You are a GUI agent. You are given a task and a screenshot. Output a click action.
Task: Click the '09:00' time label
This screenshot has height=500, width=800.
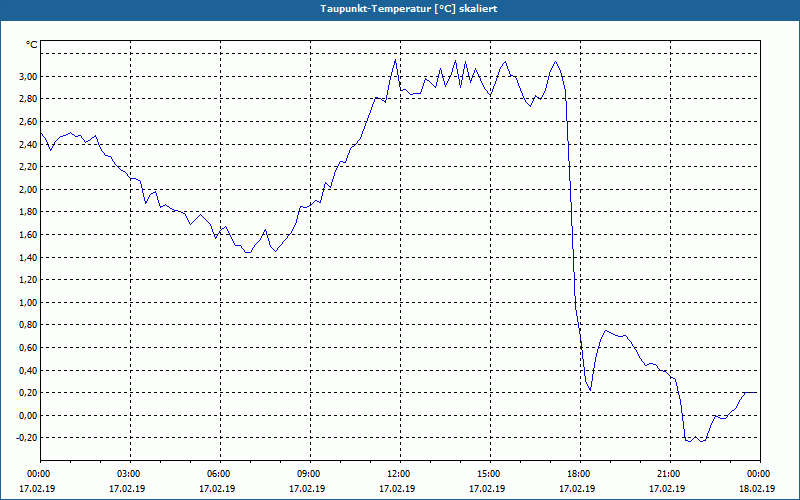click(x=310, y=474)
